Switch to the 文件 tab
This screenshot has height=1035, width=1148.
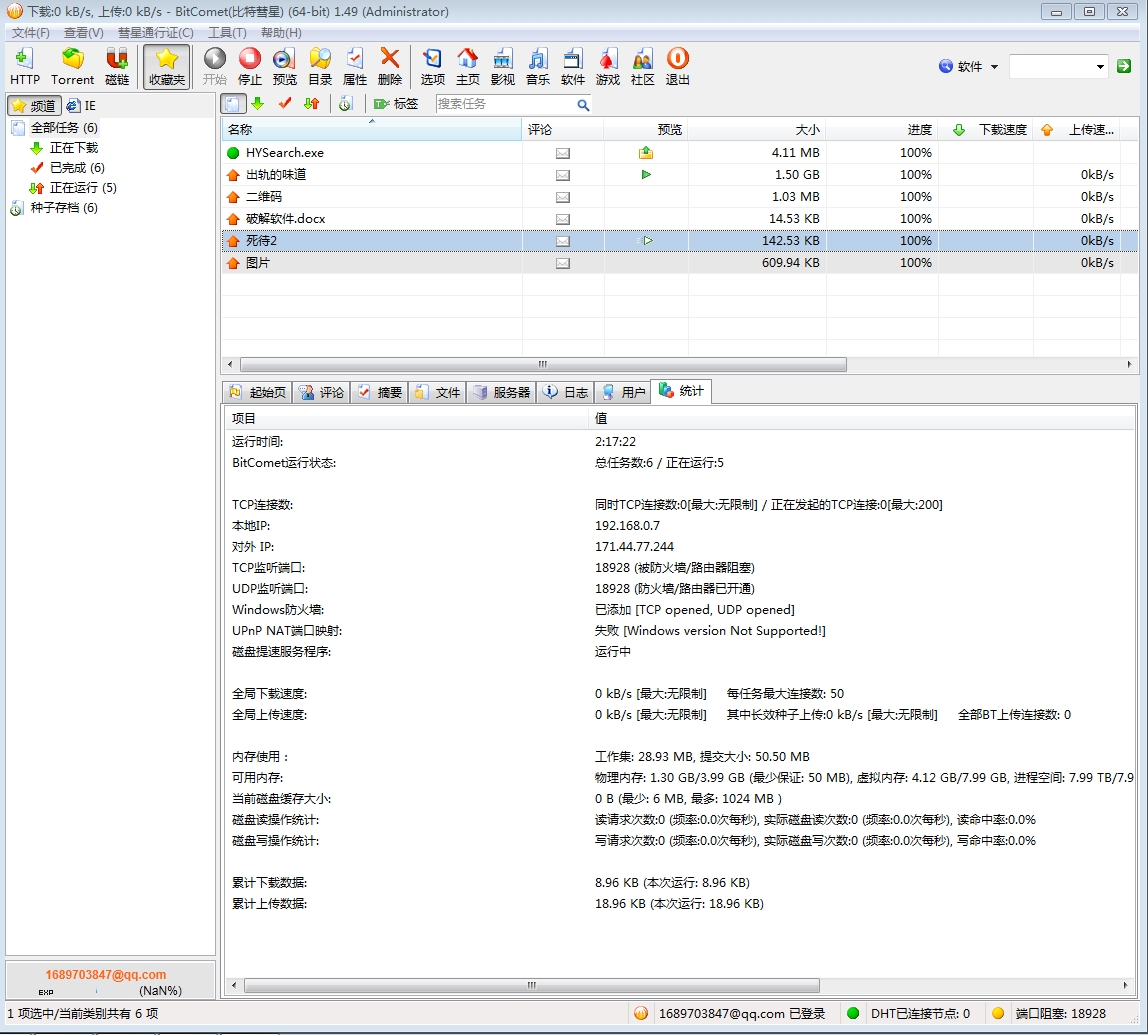pos(438,392)
